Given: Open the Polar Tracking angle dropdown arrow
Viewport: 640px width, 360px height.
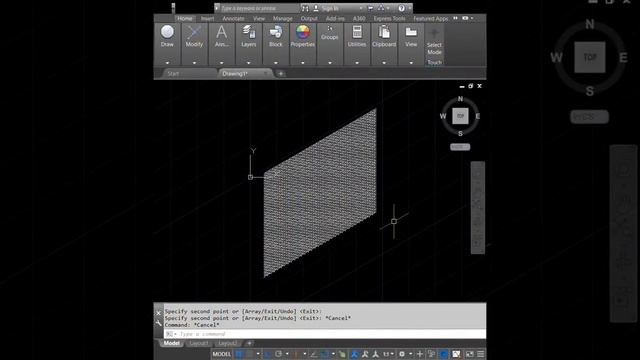Looking at the screenshot, I should tap(287, 354).
